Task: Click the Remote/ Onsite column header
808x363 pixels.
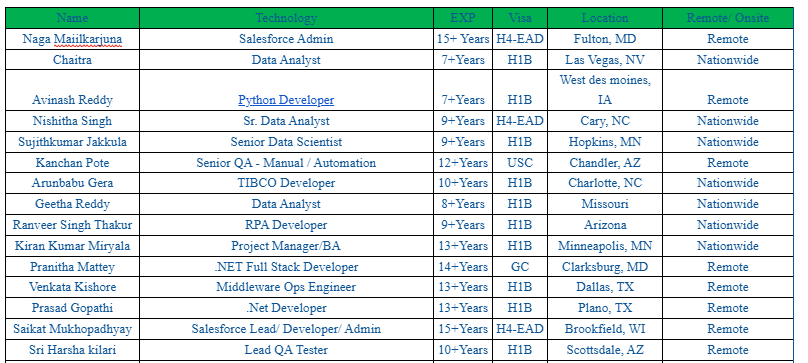Action: click(x=728, y=18)
